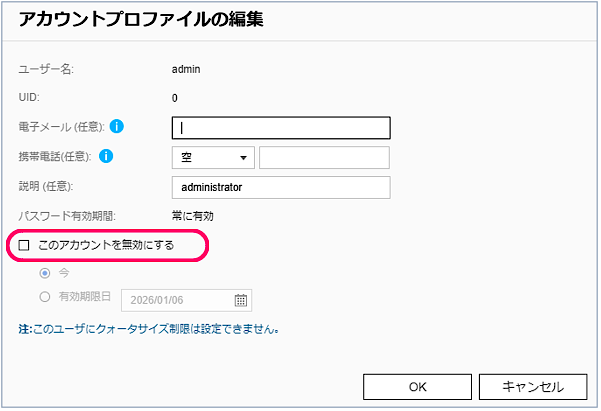Click the info icon beside 携帯電話
Image resolution: width=601 pixels, height=411 pixels.
[x=107, y=157]
